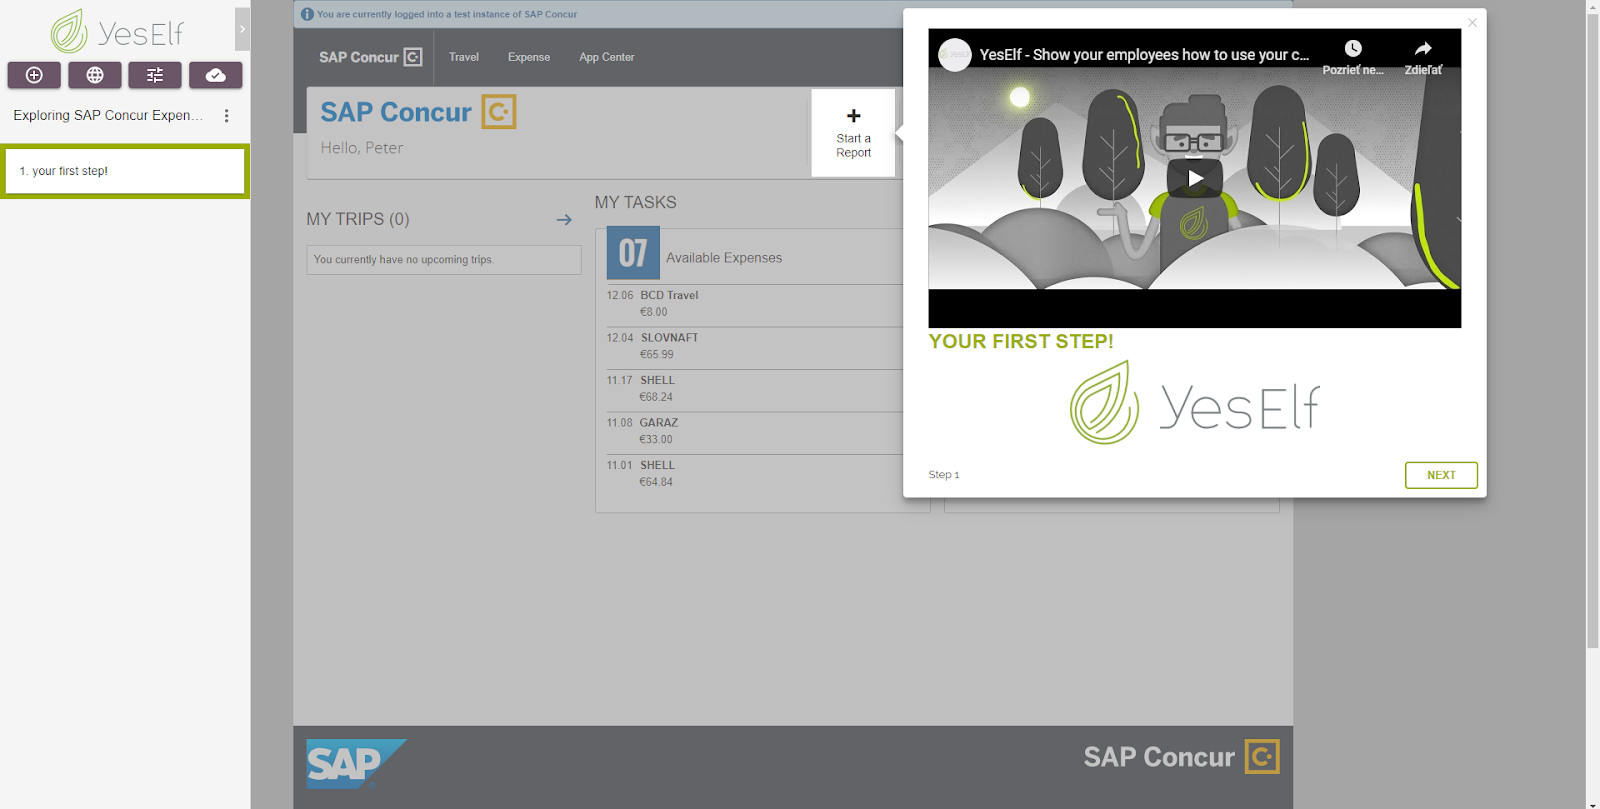Click the NEXT button in the popup

(x=1441, y=475)
